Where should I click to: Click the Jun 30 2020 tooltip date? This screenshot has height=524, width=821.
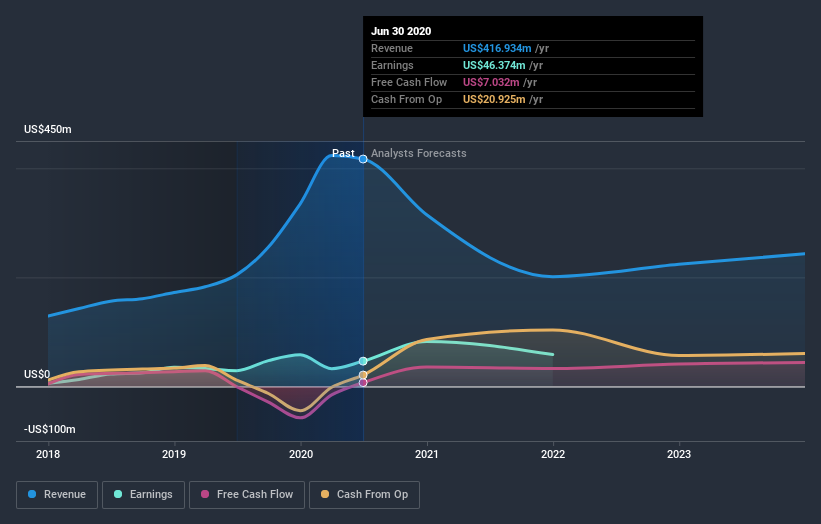(x=401, y=31)
